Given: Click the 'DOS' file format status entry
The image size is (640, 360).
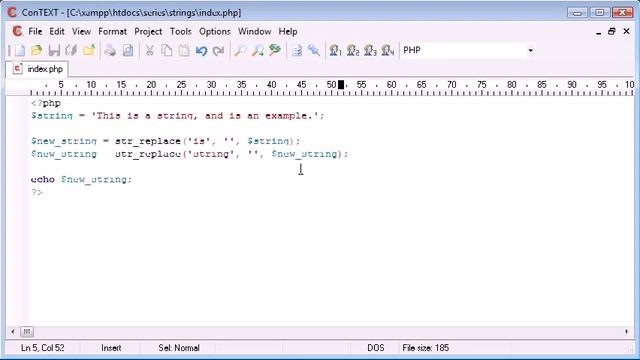Looking at the screenshot, I should pos(376,348).
